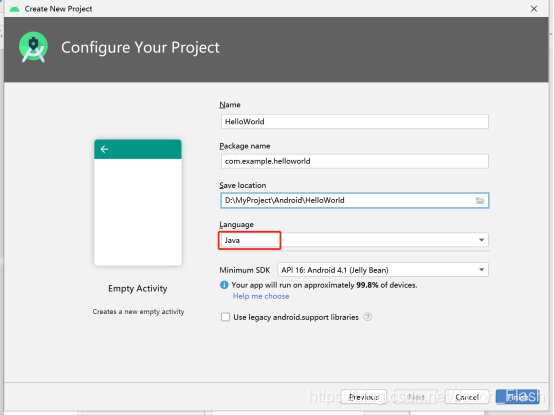Click the Android icon in the title bar
This screenshot has height=415, width=554.
(x=14, y=9)
